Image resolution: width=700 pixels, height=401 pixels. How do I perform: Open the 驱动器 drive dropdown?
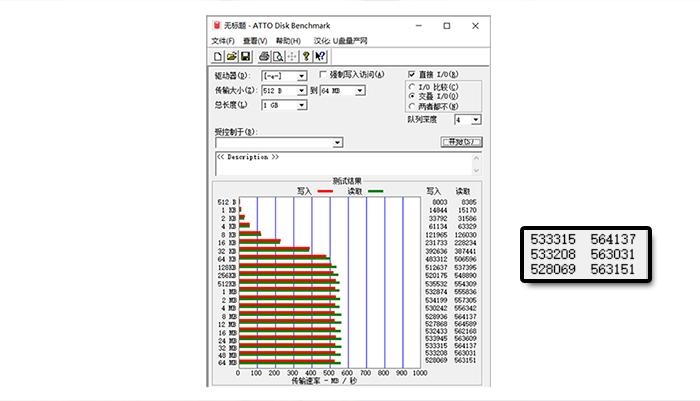302,76
